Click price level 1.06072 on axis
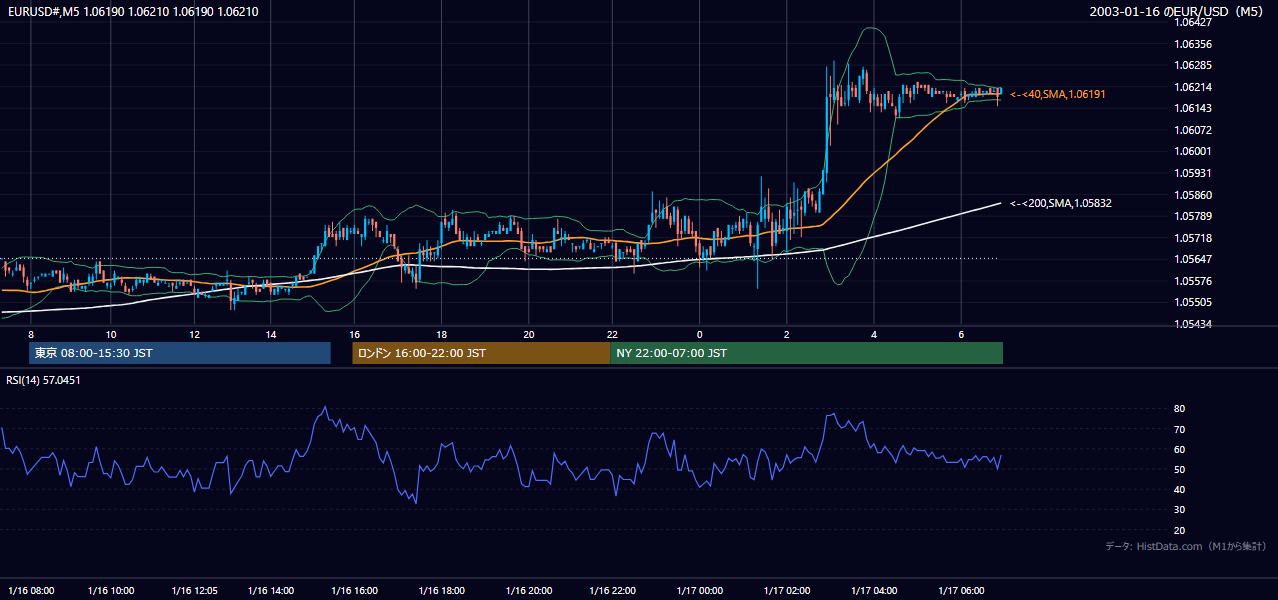The width and height of the screenshot is (1278, 600). click(x=1194, y=130)
